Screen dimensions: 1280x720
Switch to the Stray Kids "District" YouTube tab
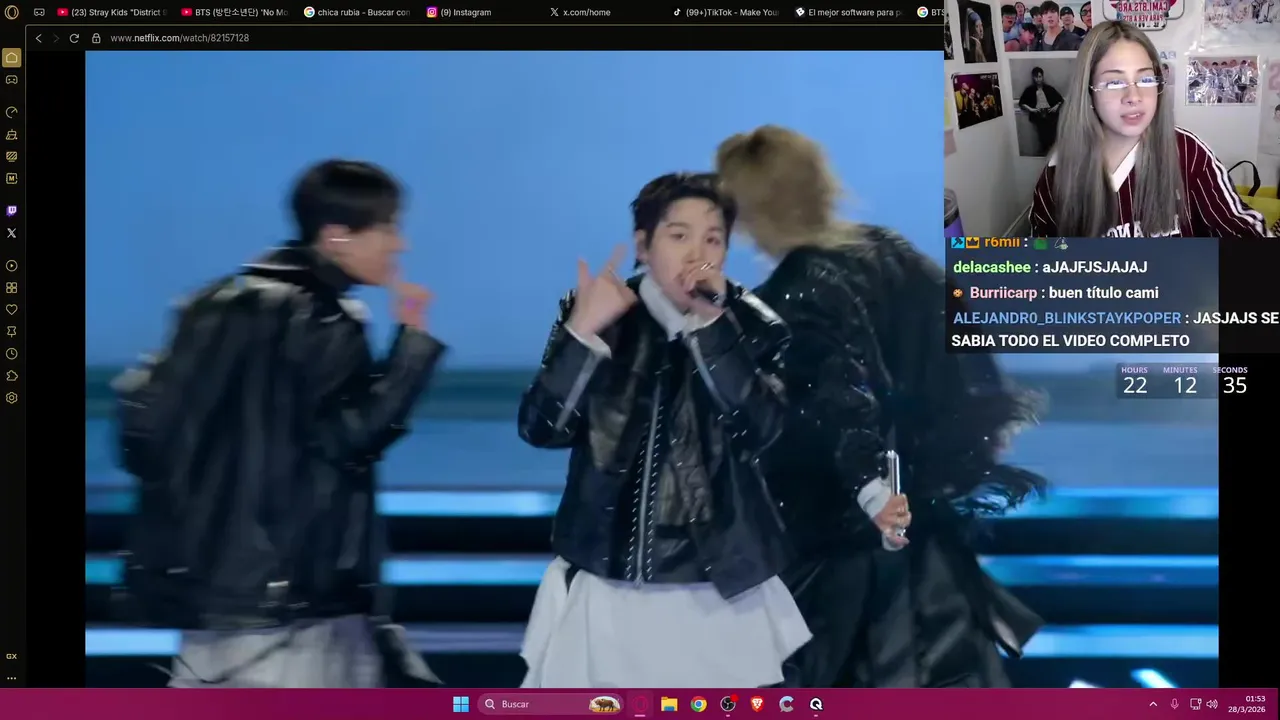click(110, 12)
